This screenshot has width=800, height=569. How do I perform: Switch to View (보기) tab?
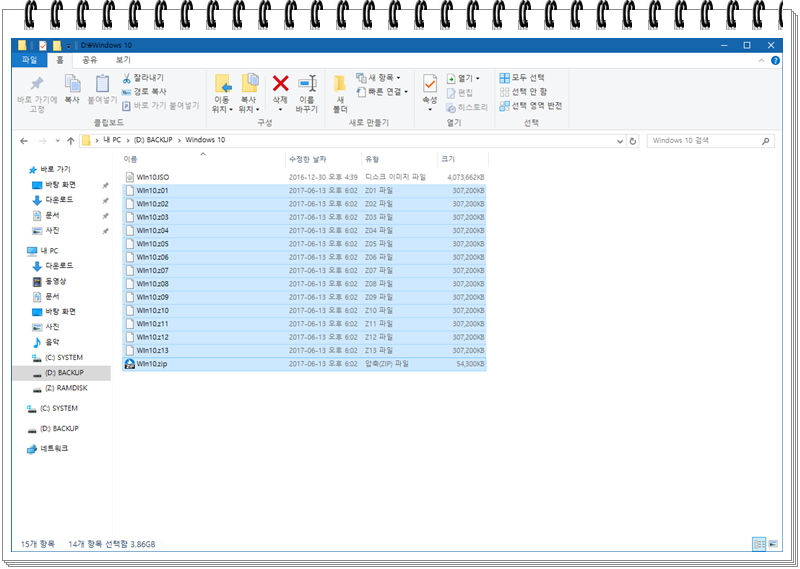click(123, 60)
